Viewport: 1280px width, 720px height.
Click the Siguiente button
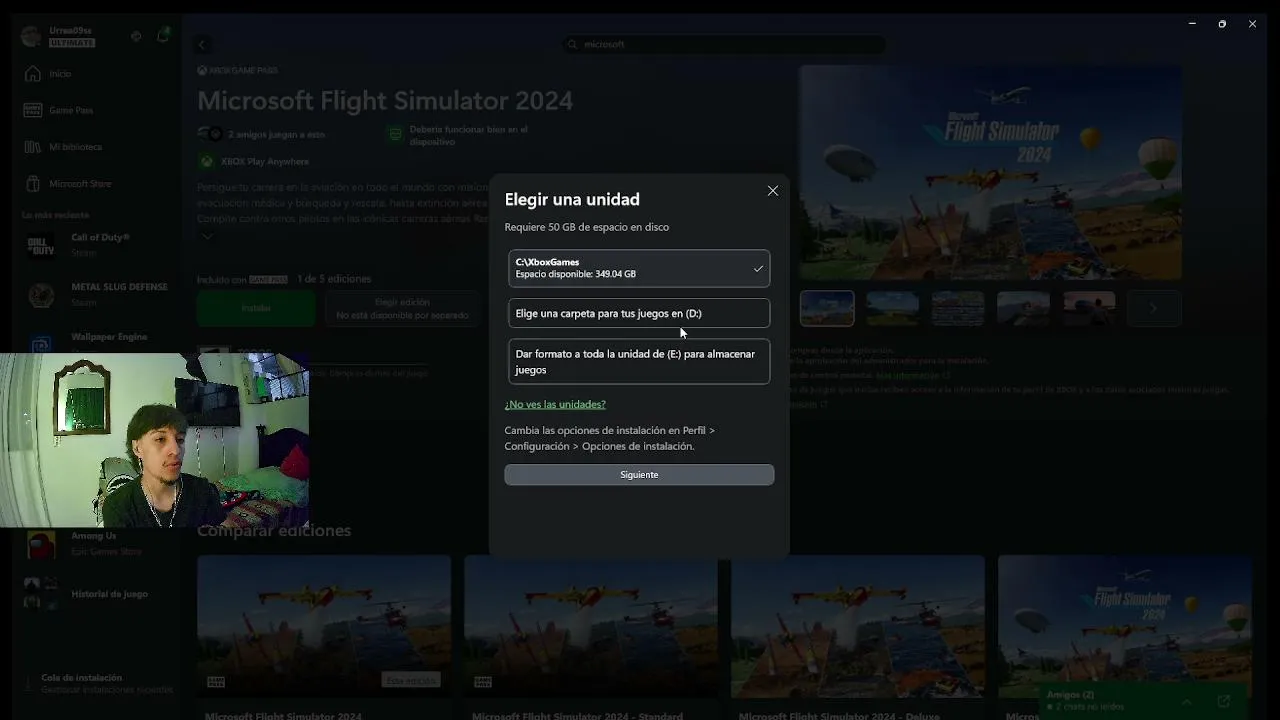click(639, 475)
